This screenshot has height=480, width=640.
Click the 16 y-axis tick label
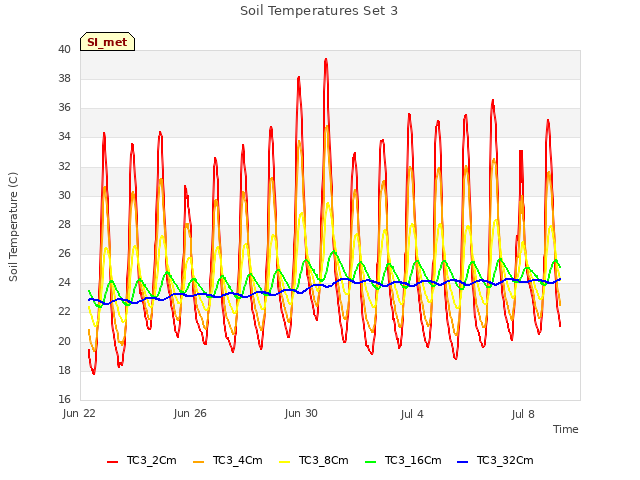click(x=64, y=400)
